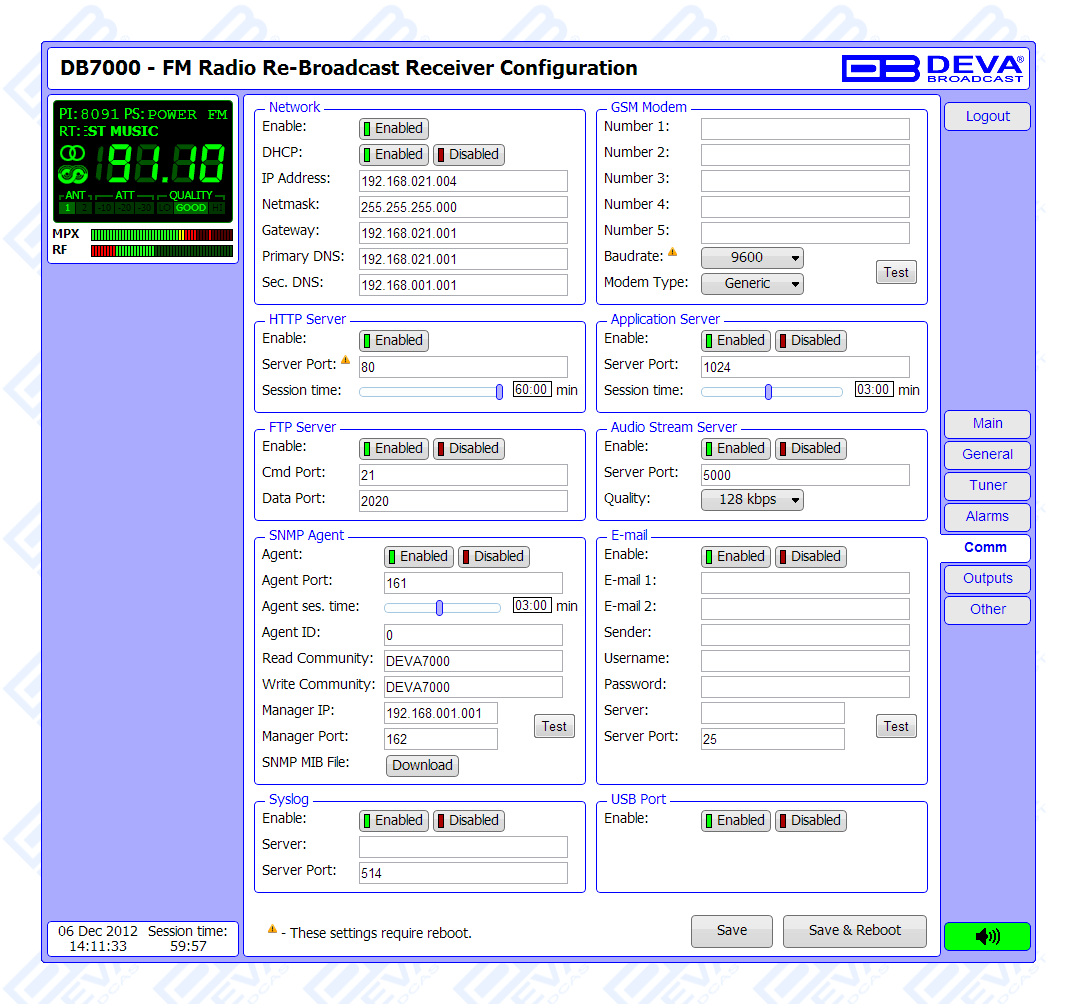This screenshot has height=1004, width=1077.
Task: Open the Alarms tab
Action: point(987,517)
